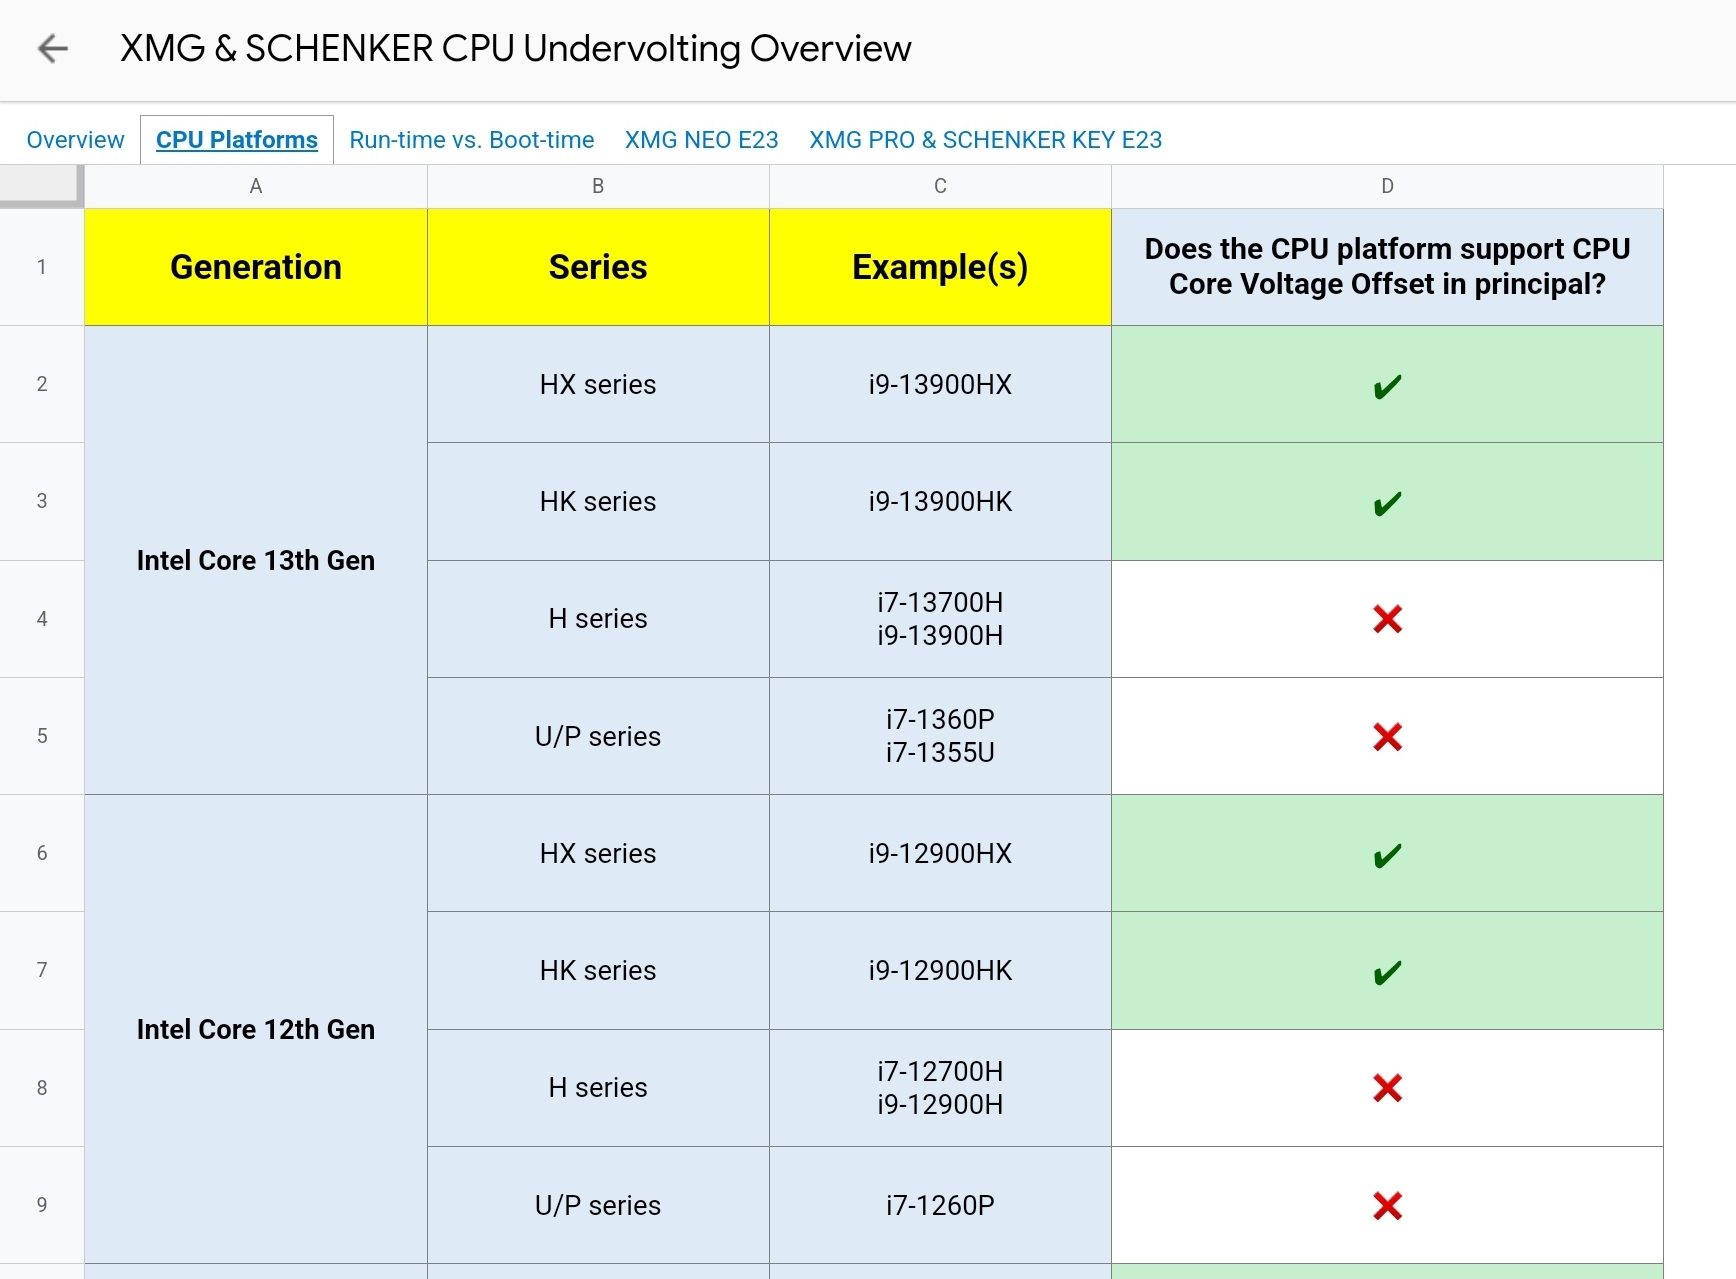Image resolution: width=1736 pixels, height=1279 pixels.
Task: Click the i7-1360P i7-1355U cell
Action: [940, 736]
